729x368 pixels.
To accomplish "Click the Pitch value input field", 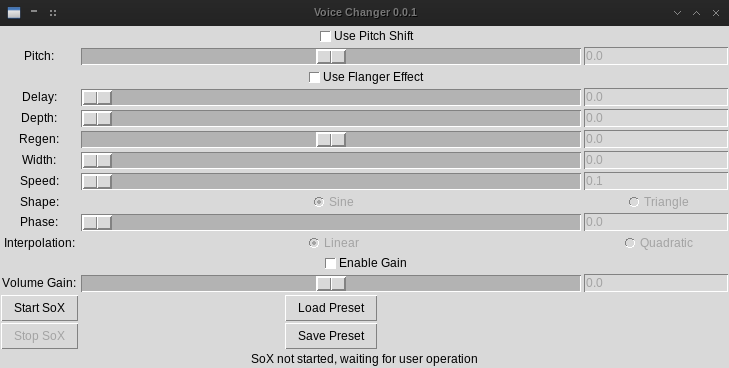I will tap(656, 56).
